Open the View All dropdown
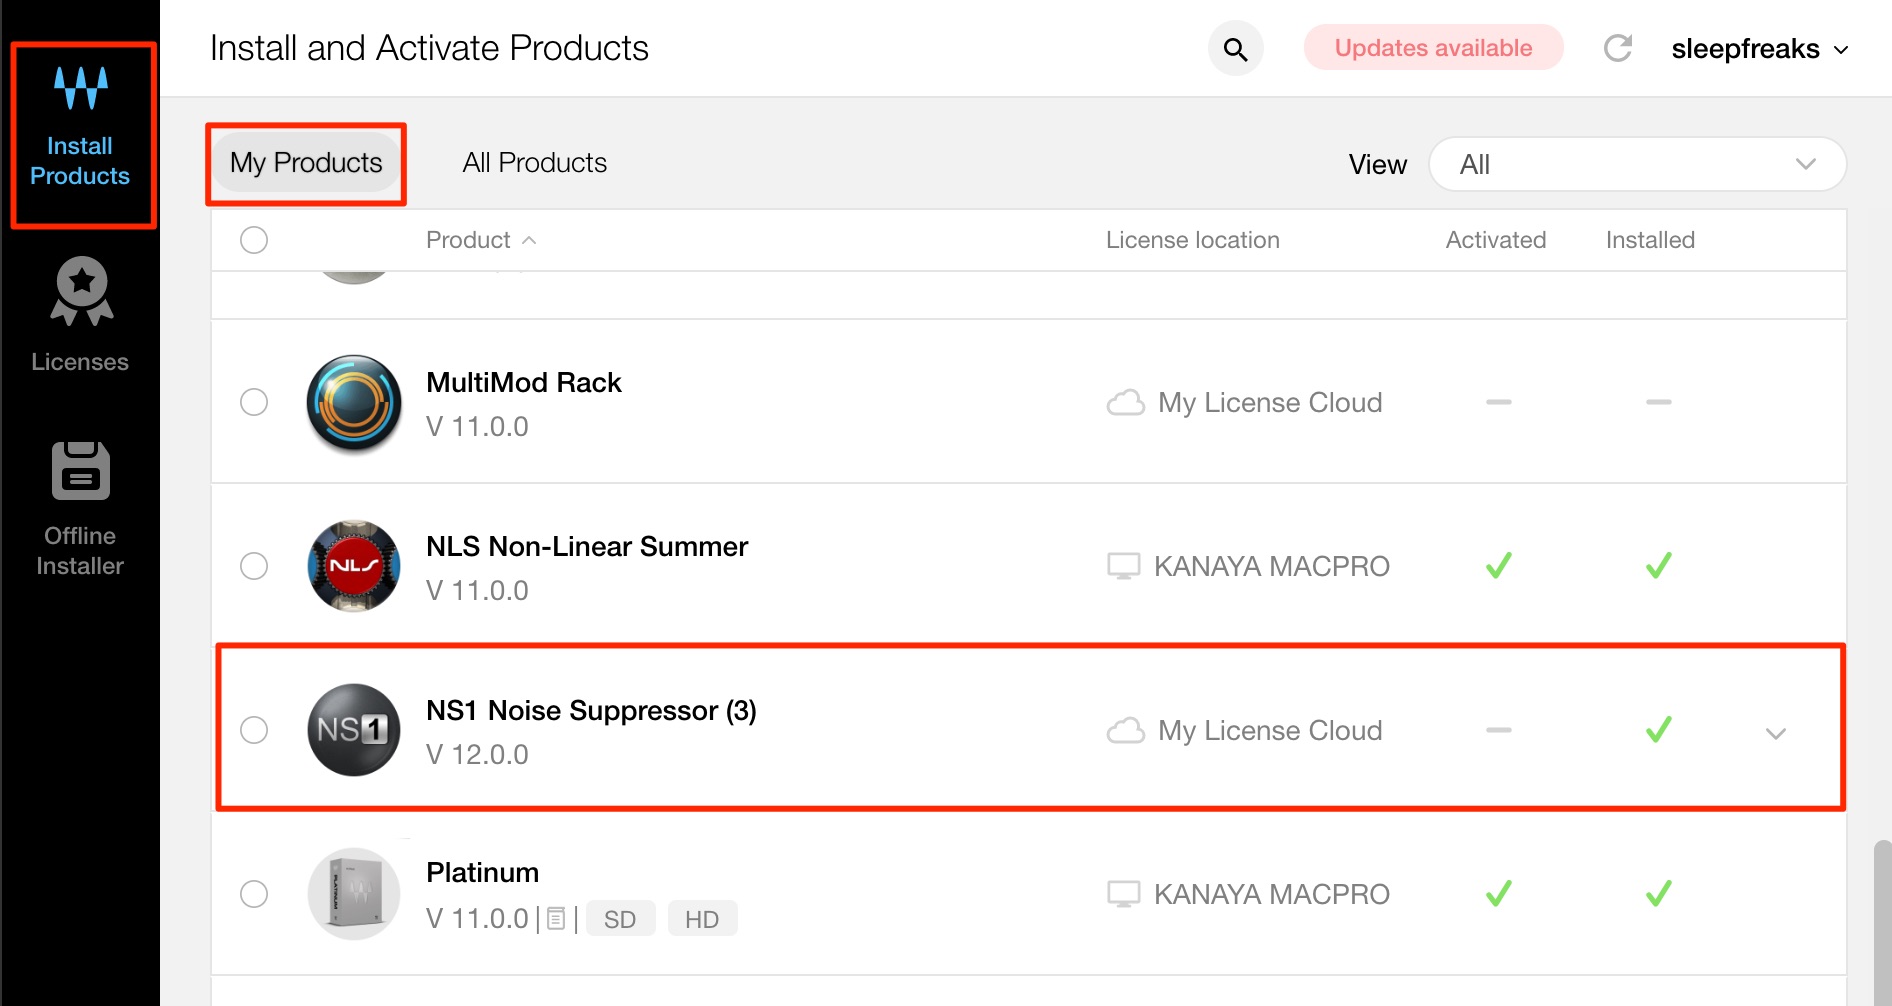 point(1637,164)
